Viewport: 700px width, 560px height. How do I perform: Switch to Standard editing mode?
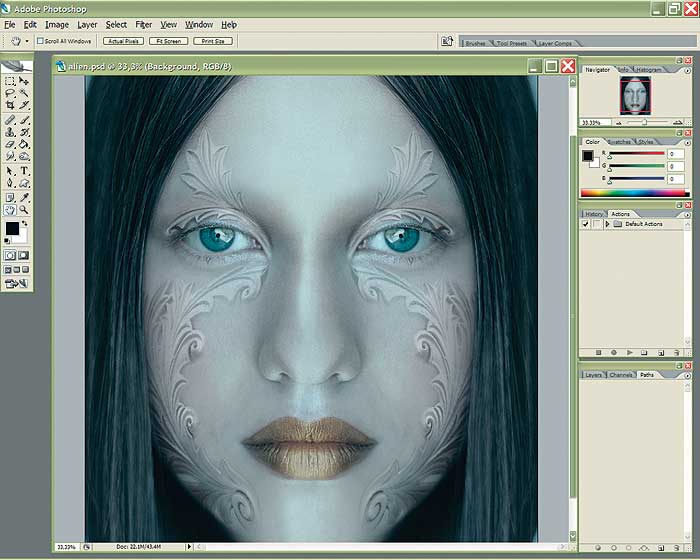click(x=10, y=255)
